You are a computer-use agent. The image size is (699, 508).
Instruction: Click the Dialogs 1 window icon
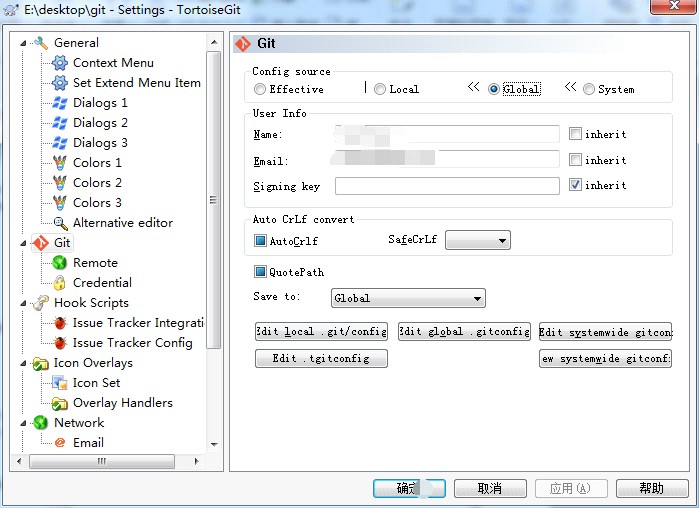coord(60,103)
